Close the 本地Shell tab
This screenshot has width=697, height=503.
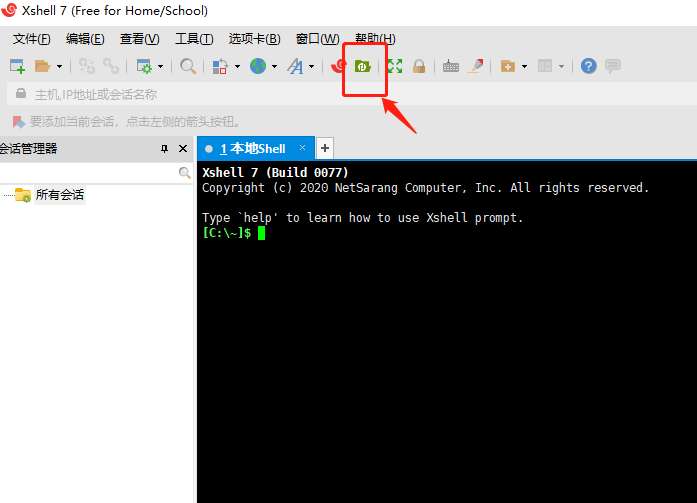click(302, 148)
